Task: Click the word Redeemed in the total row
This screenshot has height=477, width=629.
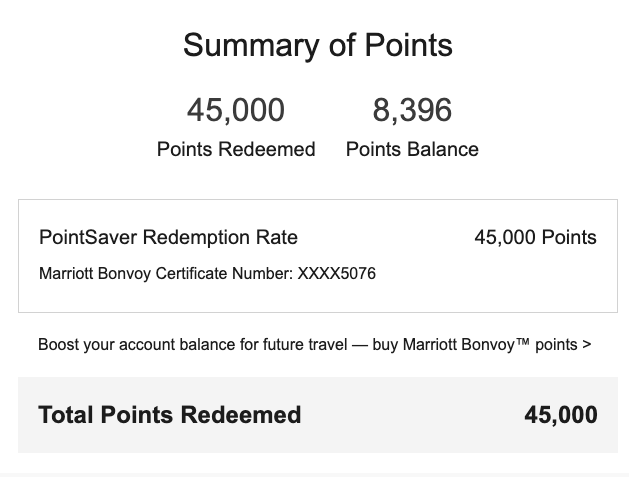Action: click(x=241, y=415)
